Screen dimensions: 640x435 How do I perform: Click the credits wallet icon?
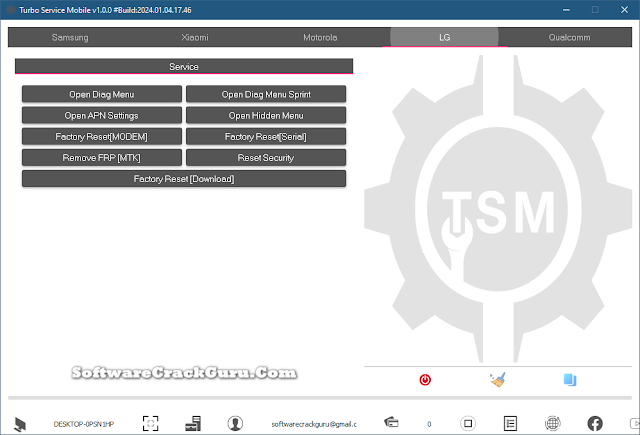[x=391, y=422]
